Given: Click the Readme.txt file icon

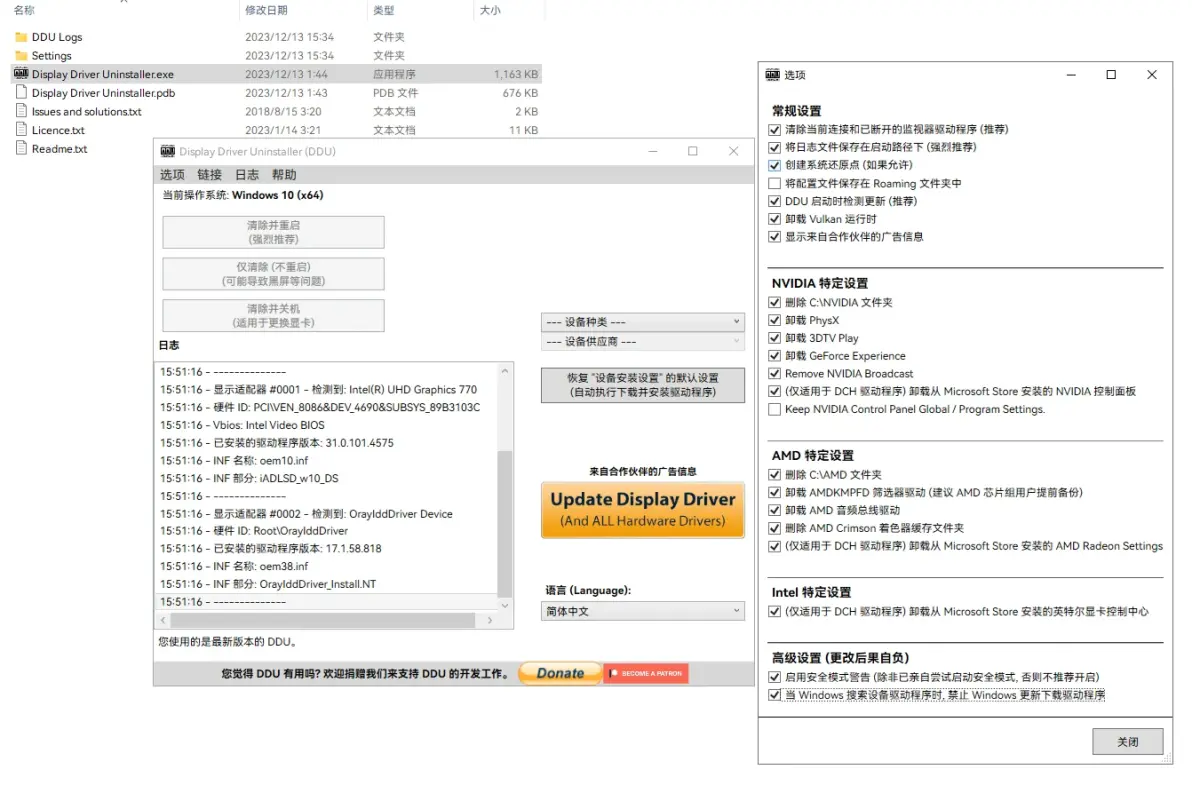Looking at the screenshot, I should (x=21, y=149).
